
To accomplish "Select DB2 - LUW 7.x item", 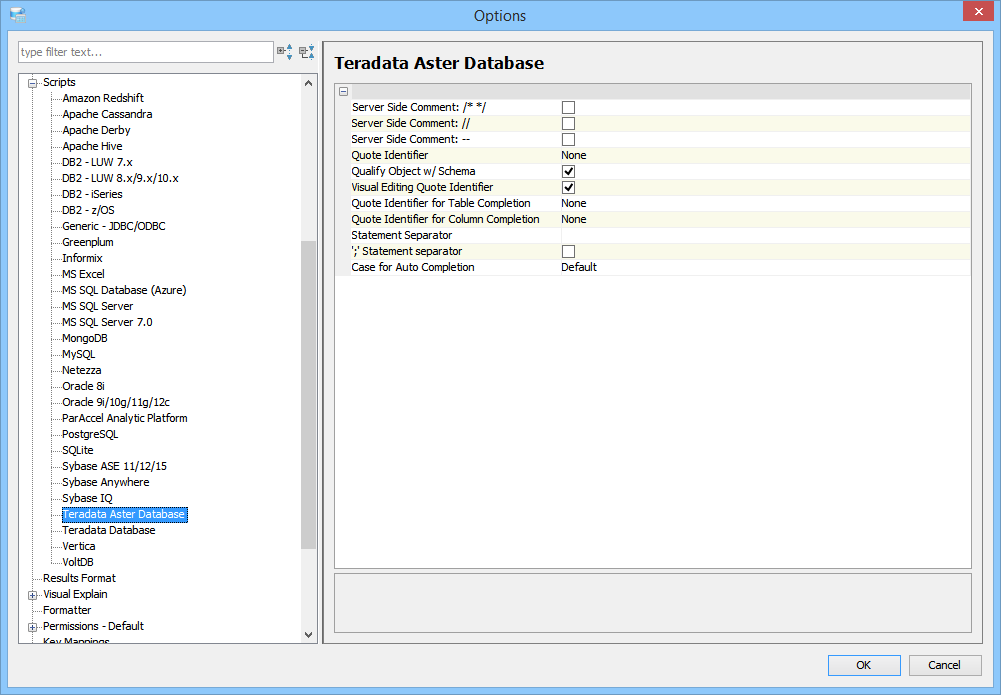I will (97, 161).
